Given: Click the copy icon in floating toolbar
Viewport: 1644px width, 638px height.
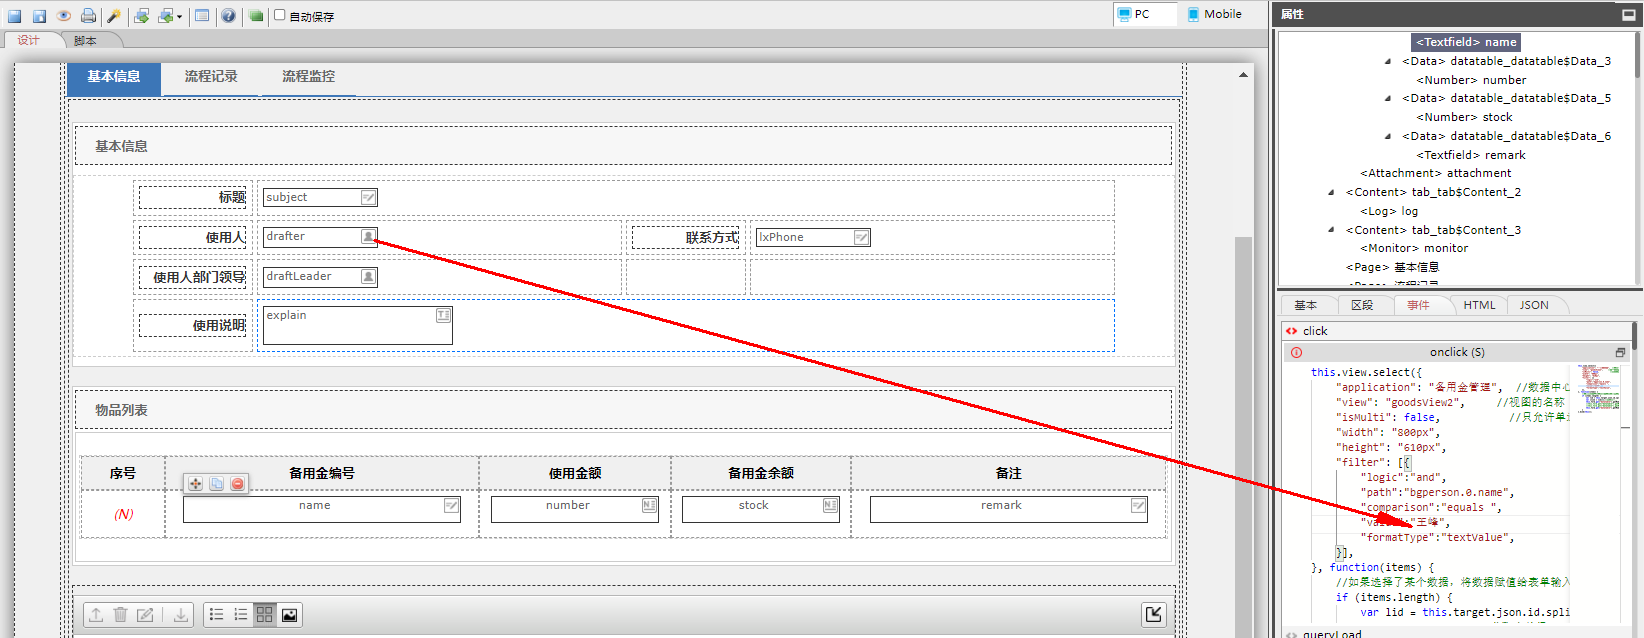Looking at the screenshot, I should point(217,484).
